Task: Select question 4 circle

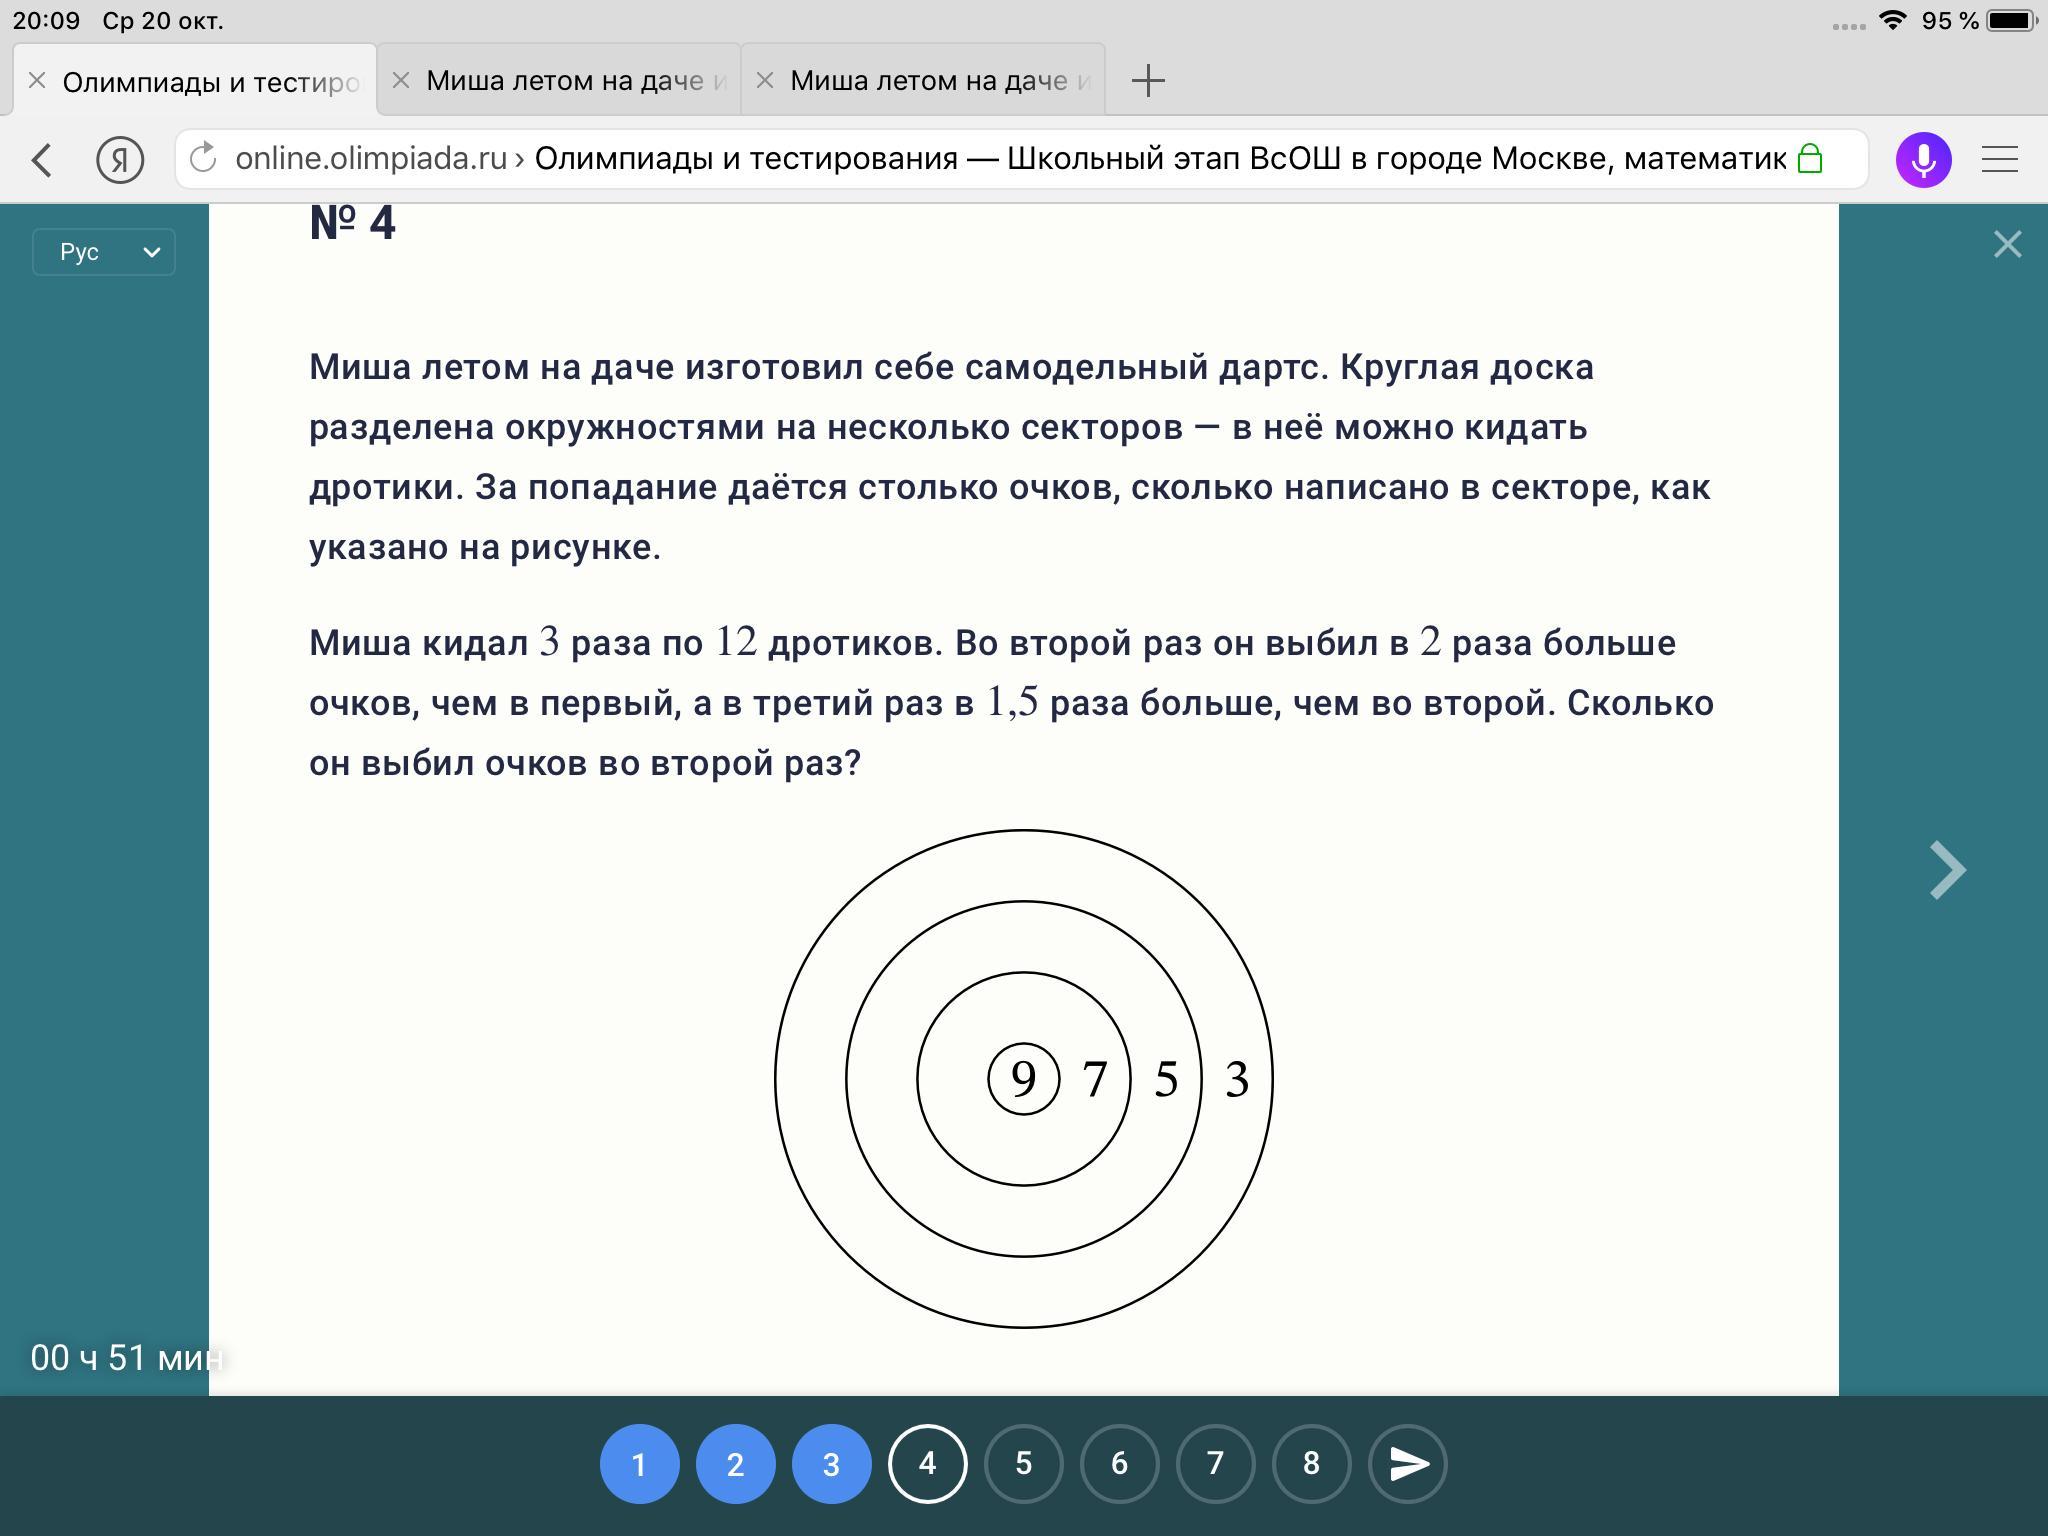Action: point(927,1464)
